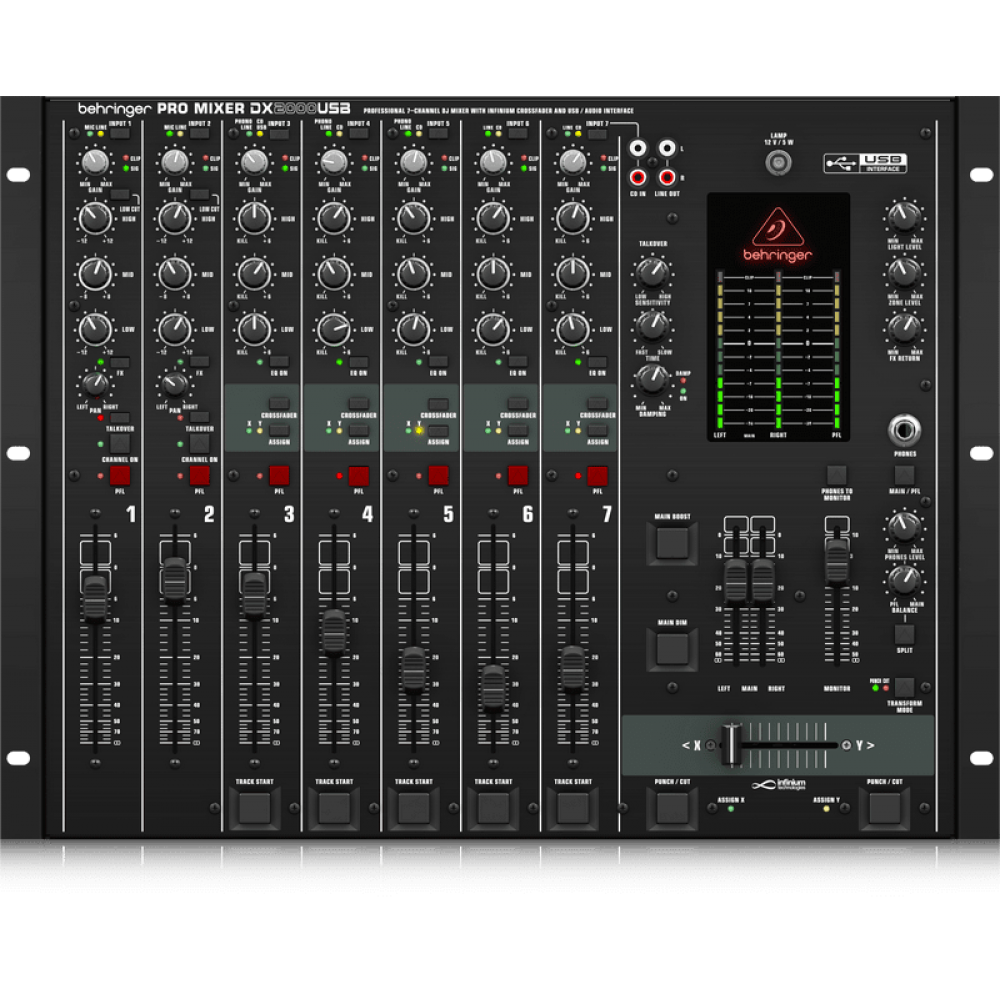Click the Phones headphone jack
This screenshot has height=1000, width=1000.
(x=904, y=430)
